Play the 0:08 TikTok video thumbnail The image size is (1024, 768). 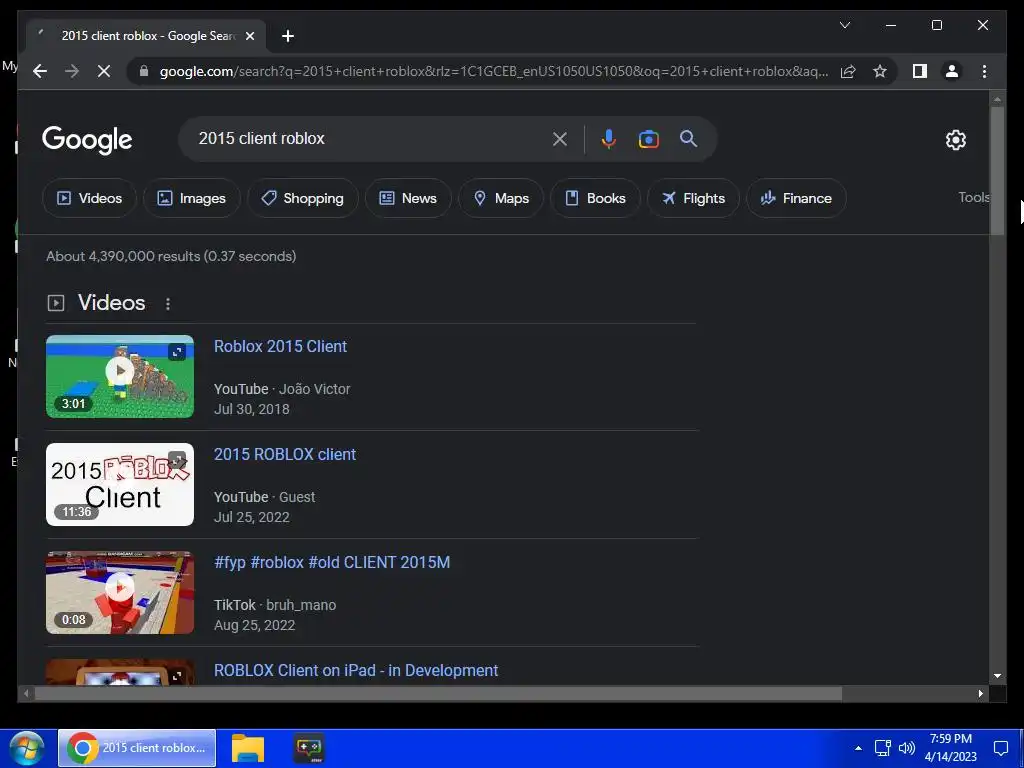coord(120,592)
